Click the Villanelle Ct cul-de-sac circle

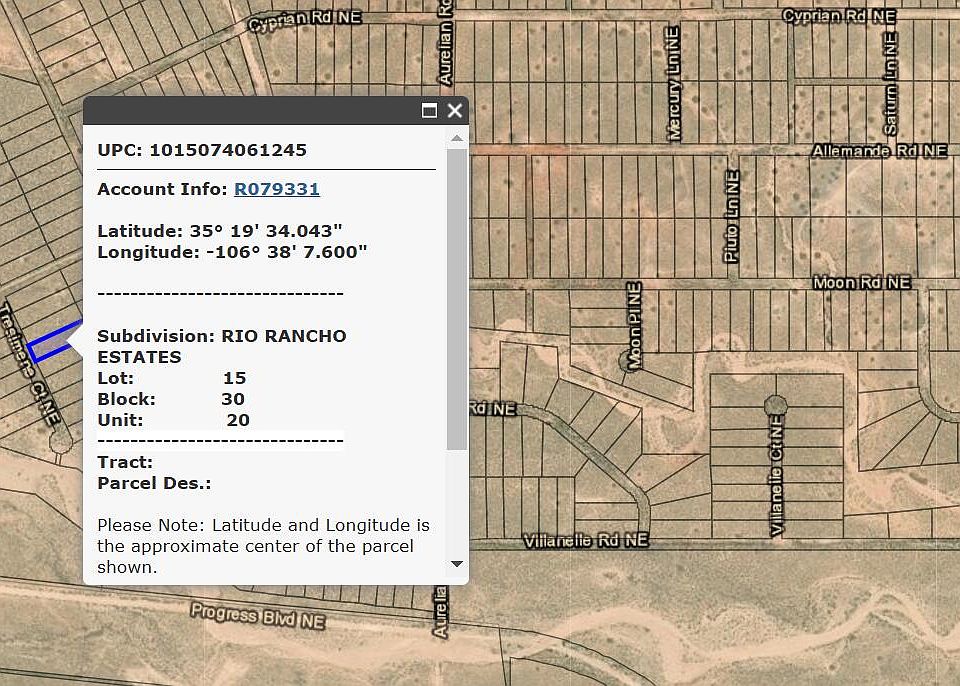coord(775,405)
